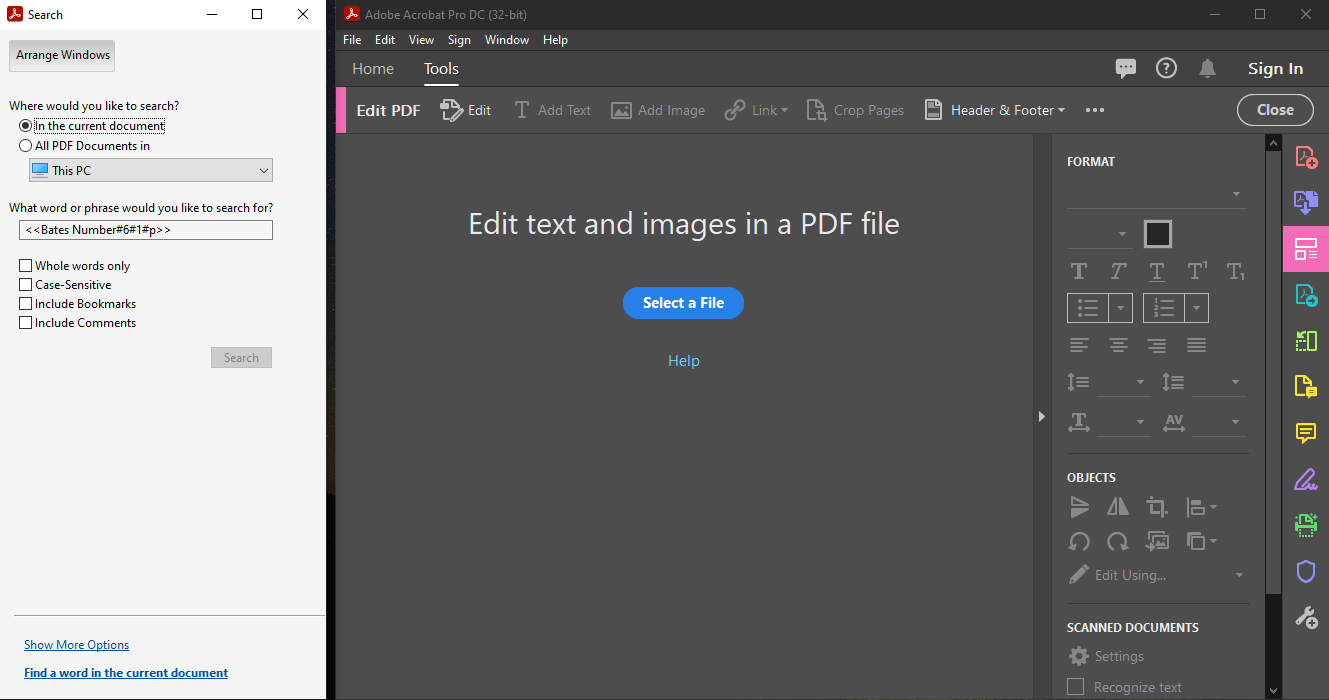The height and width of the screenshot is (700, 1329).
Task: Open Scan & OCR tool in sidebar
Action: tap(1306, 524)
